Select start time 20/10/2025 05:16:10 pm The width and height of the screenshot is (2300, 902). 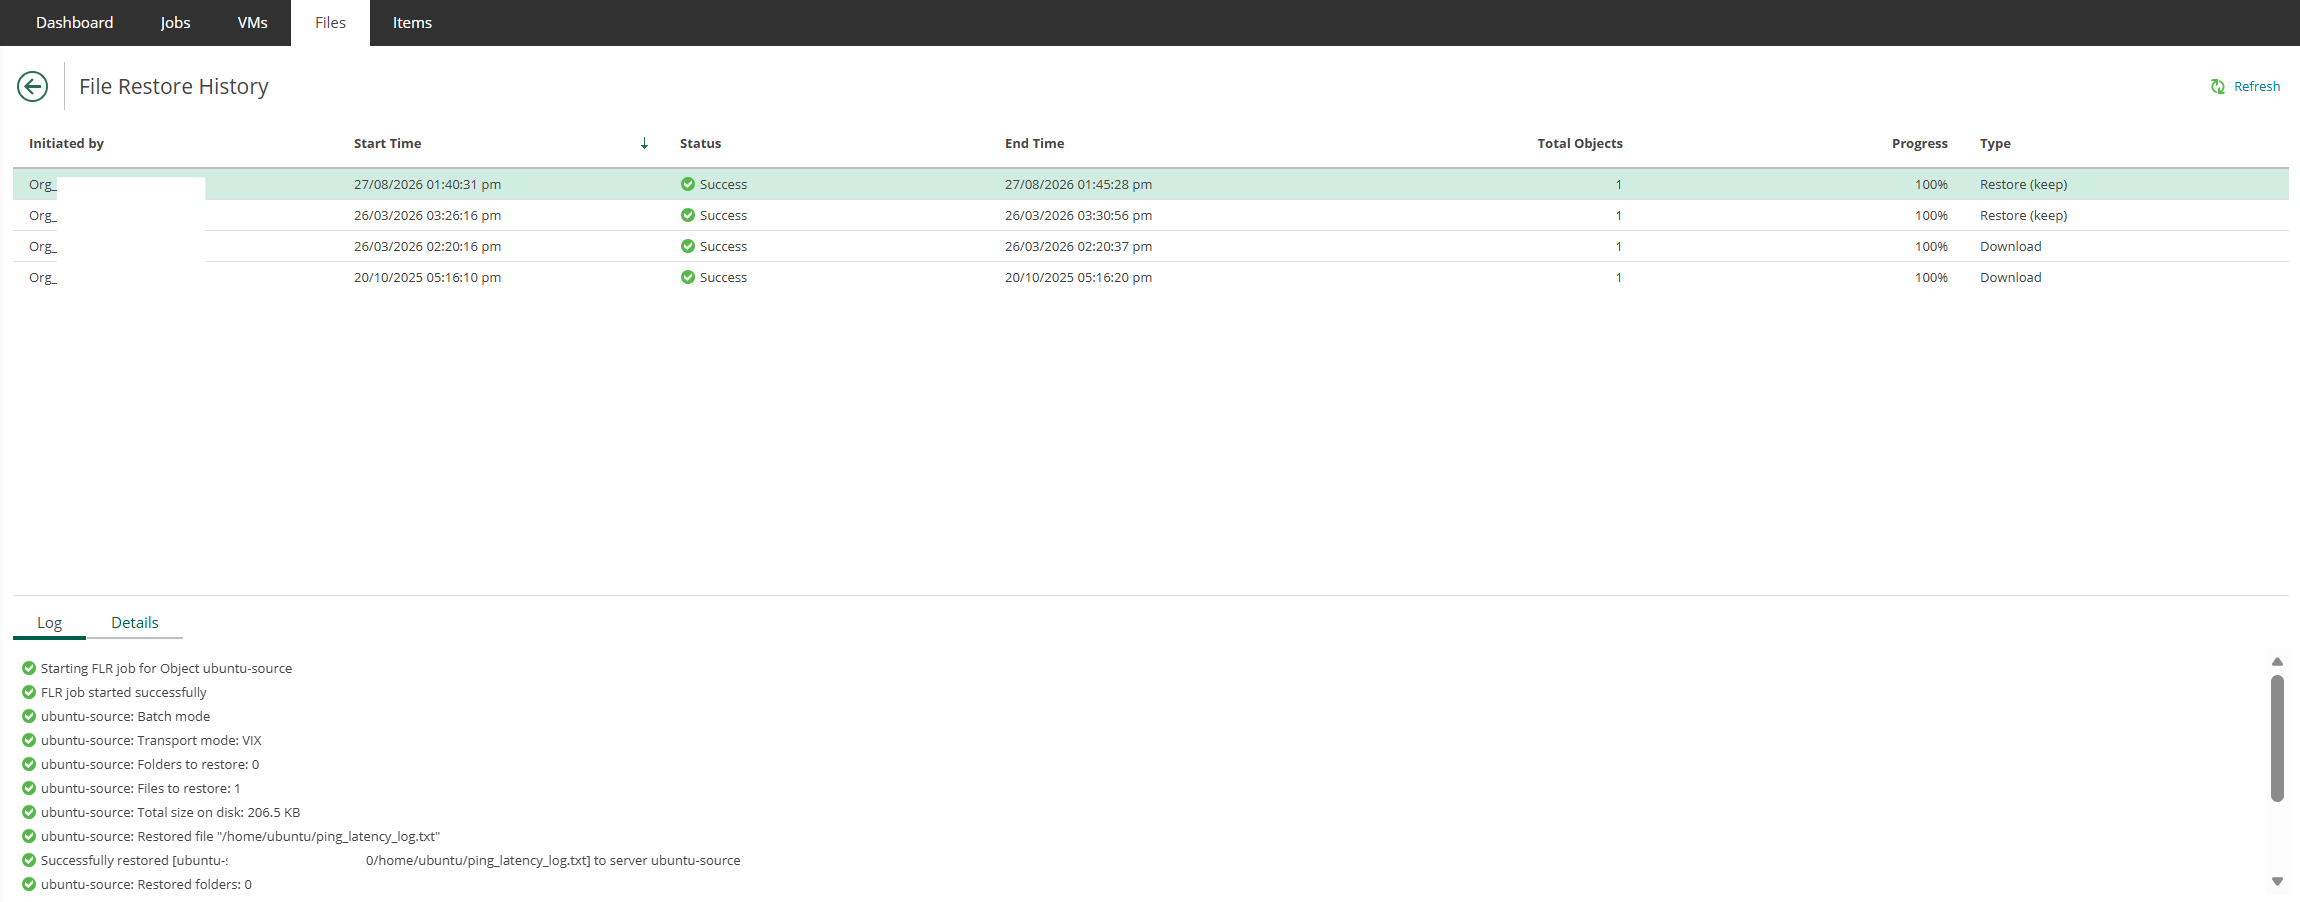[427, 277]
